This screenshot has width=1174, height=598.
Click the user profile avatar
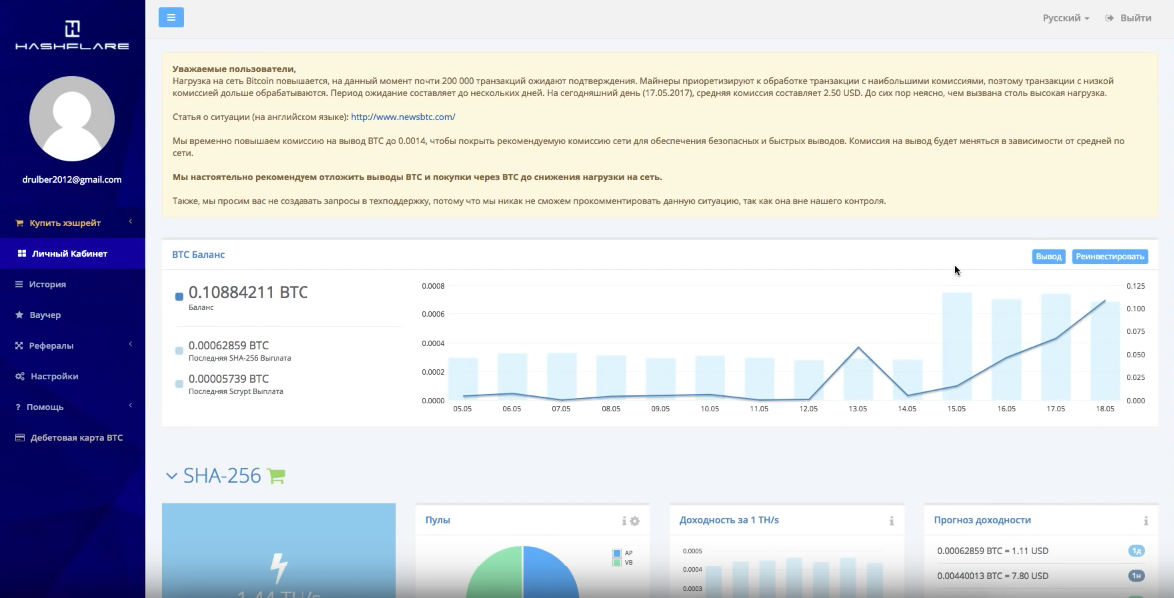click(x=72, y=118)
